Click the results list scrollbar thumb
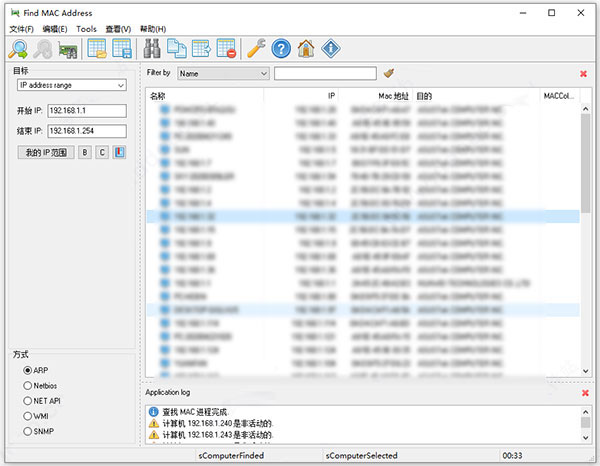600x466 pixels. point(585,163)
